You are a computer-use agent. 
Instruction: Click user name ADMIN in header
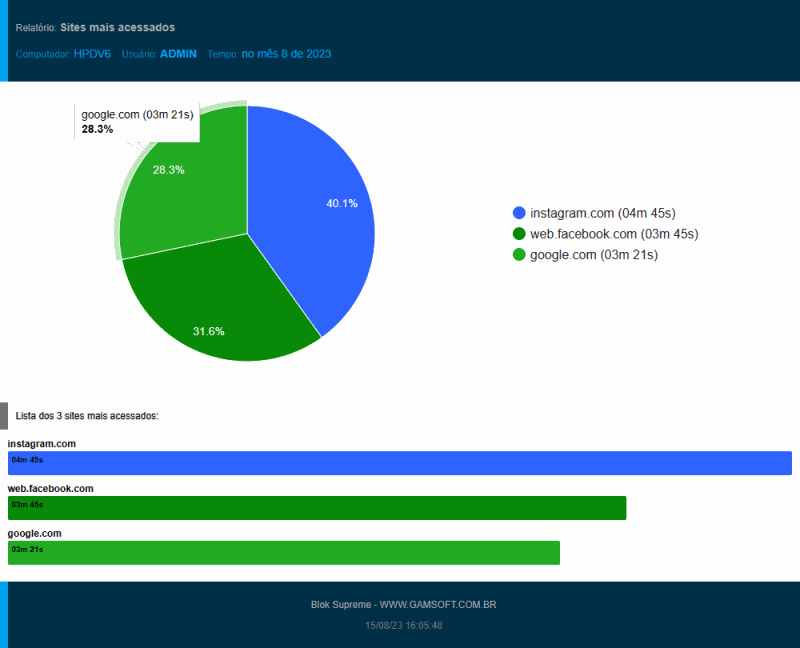[x=178, y=54]
